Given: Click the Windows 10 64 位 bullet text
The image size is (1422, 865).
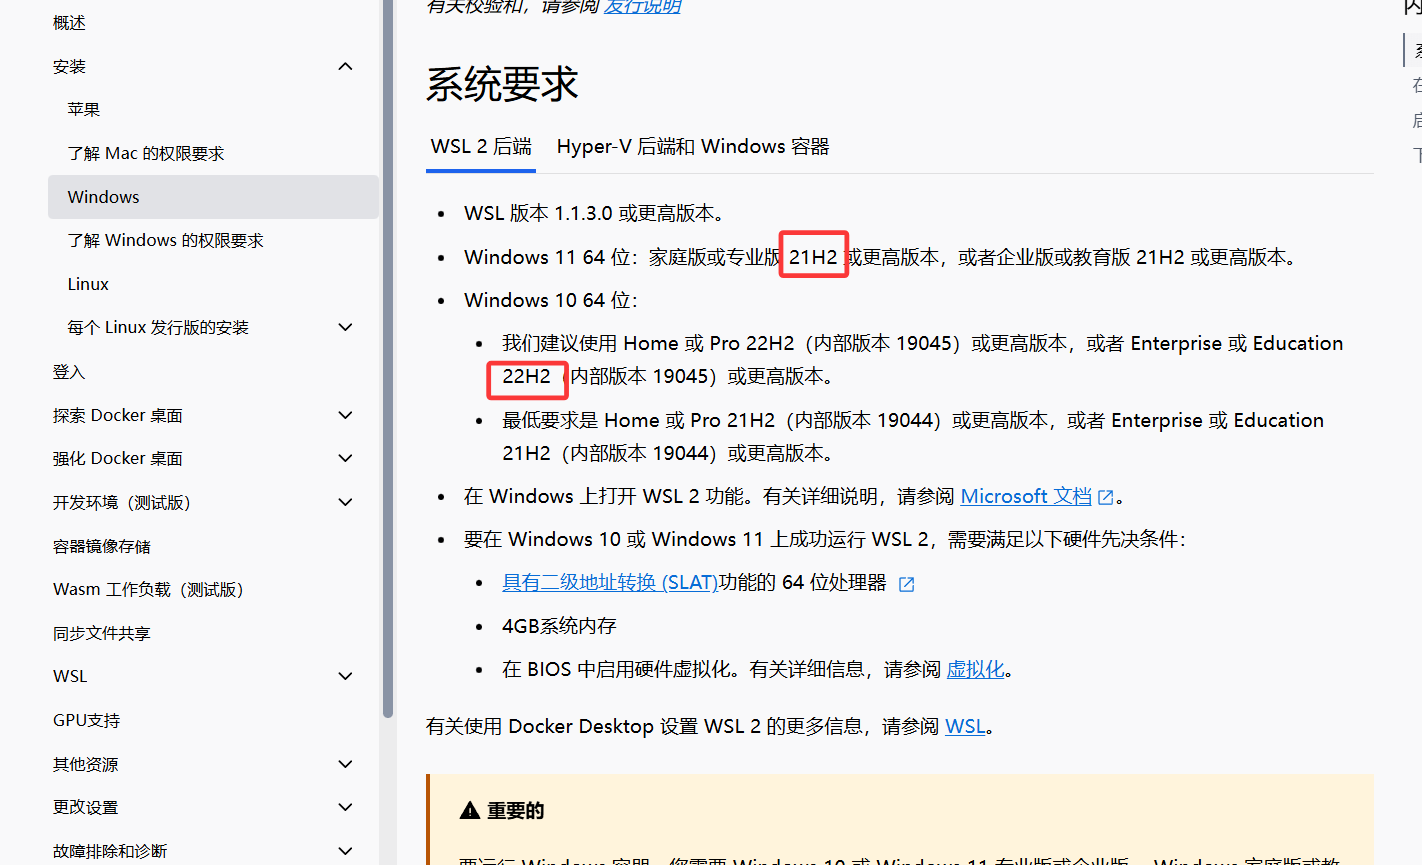Looking at the screenshot, I should [551, 301].
